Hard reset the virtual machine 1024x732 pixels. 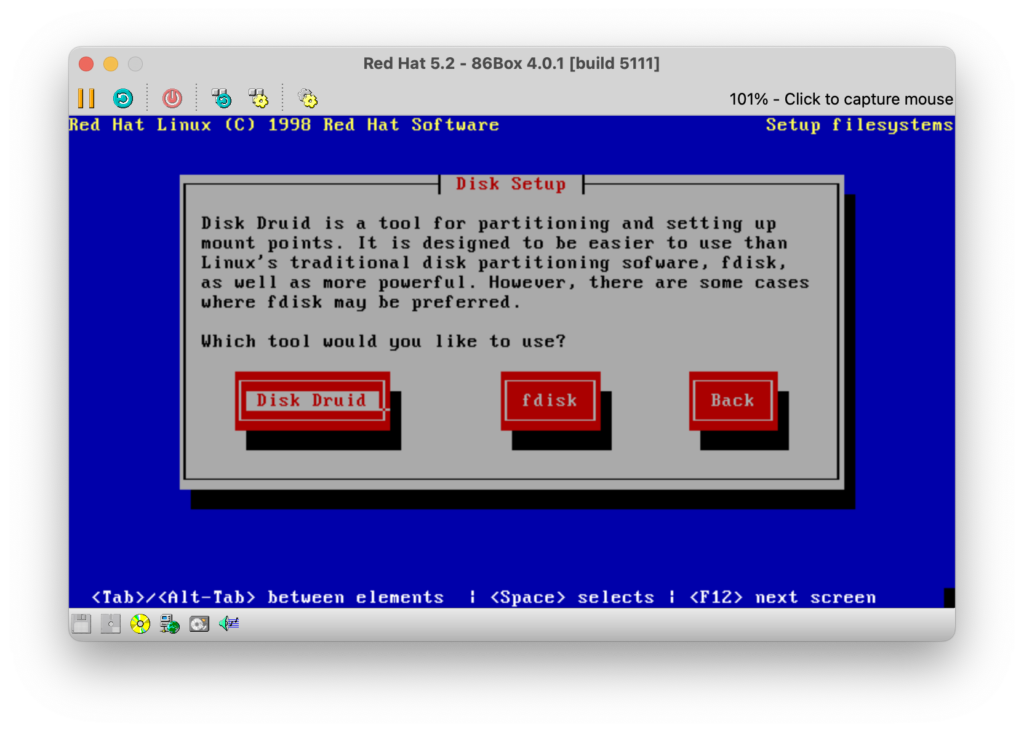(x=123, y=99)
